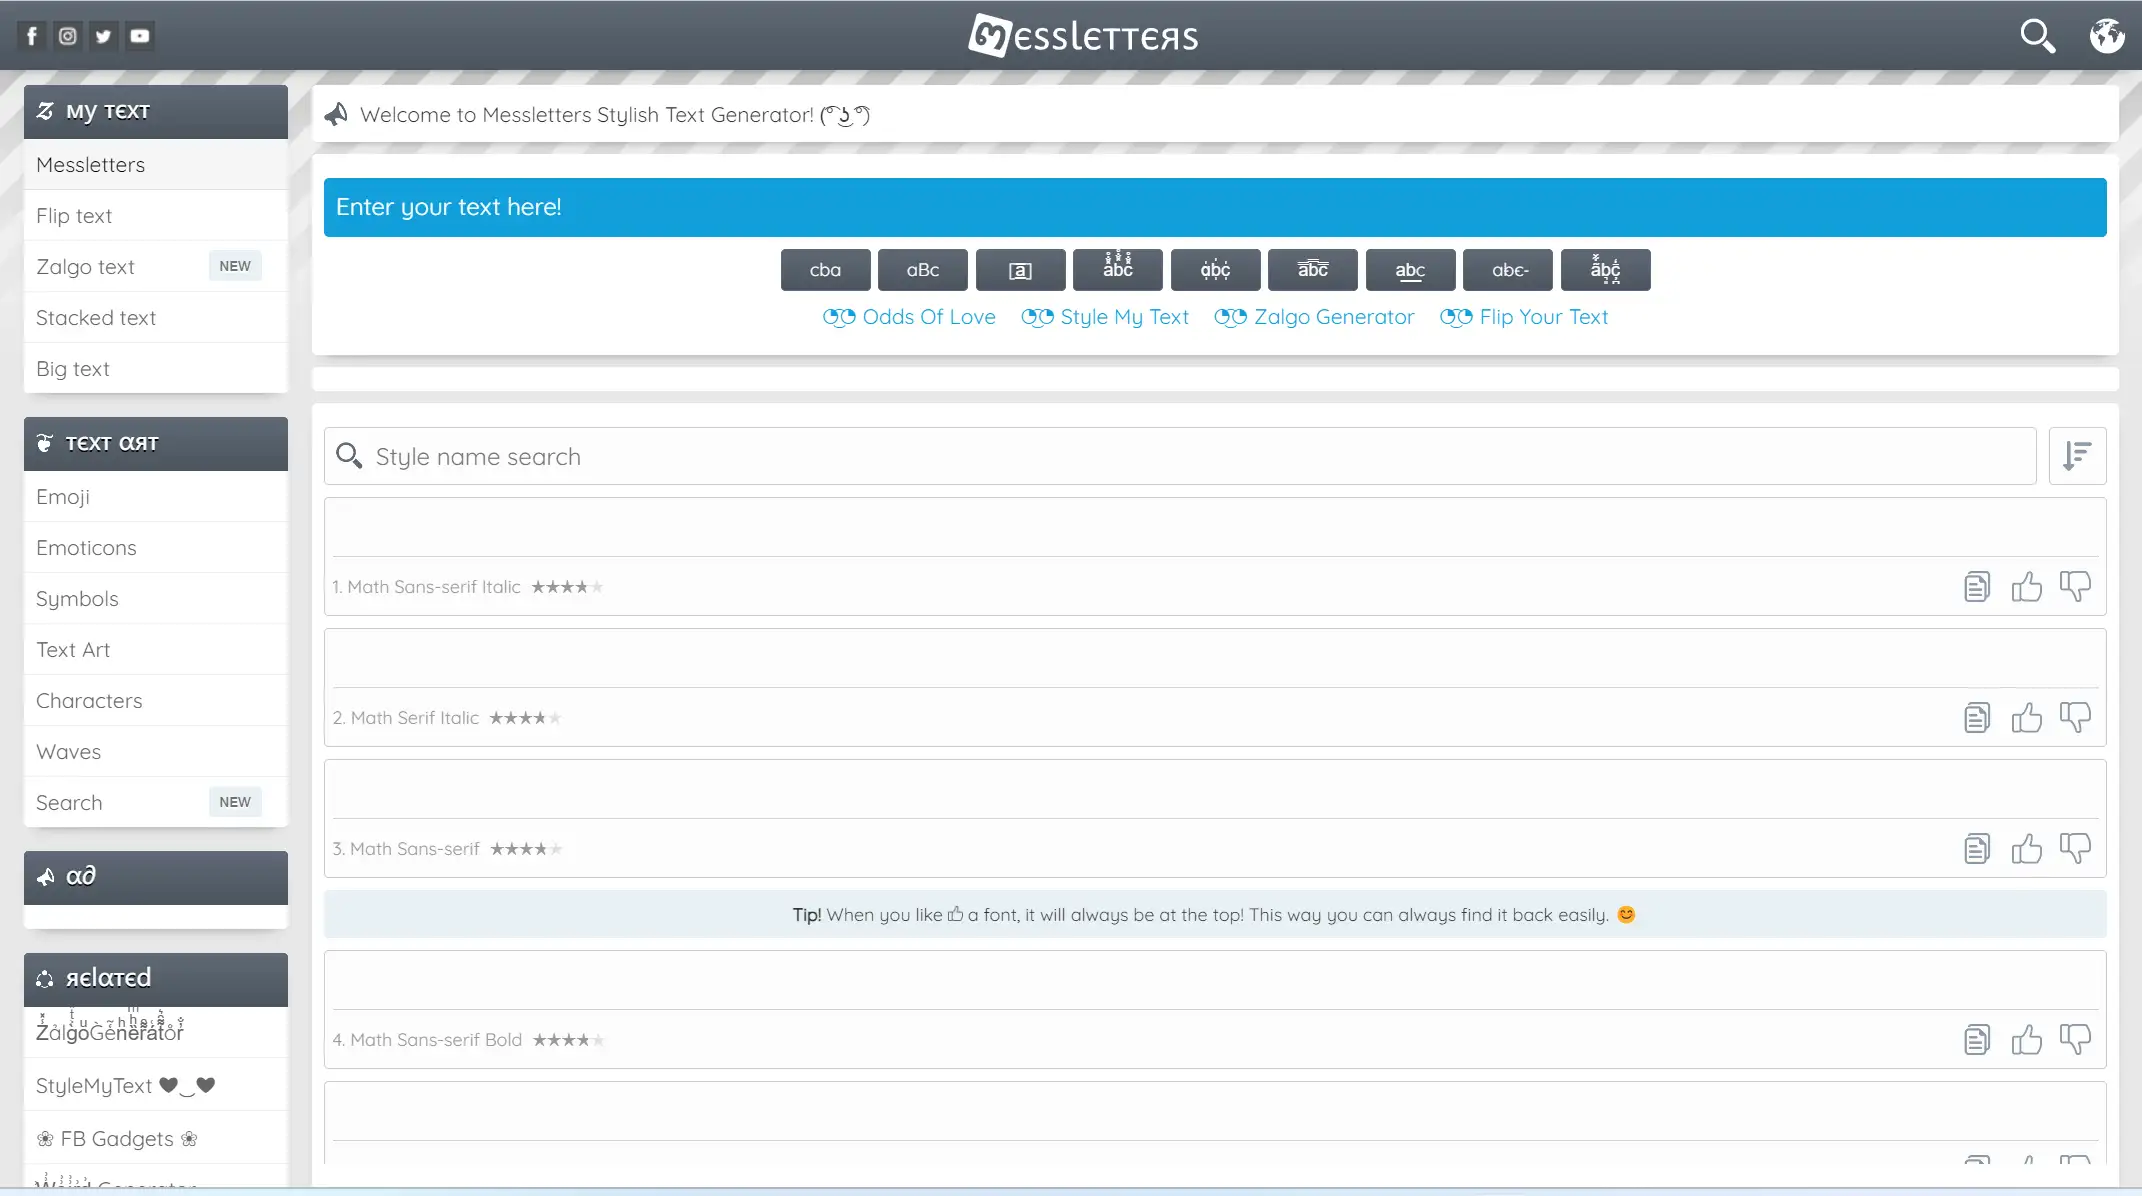The width and height of the screenshot is (2142, 1196).
Task: Dislike the Math Serif Italic font
Action: (x=2075, y=717)
